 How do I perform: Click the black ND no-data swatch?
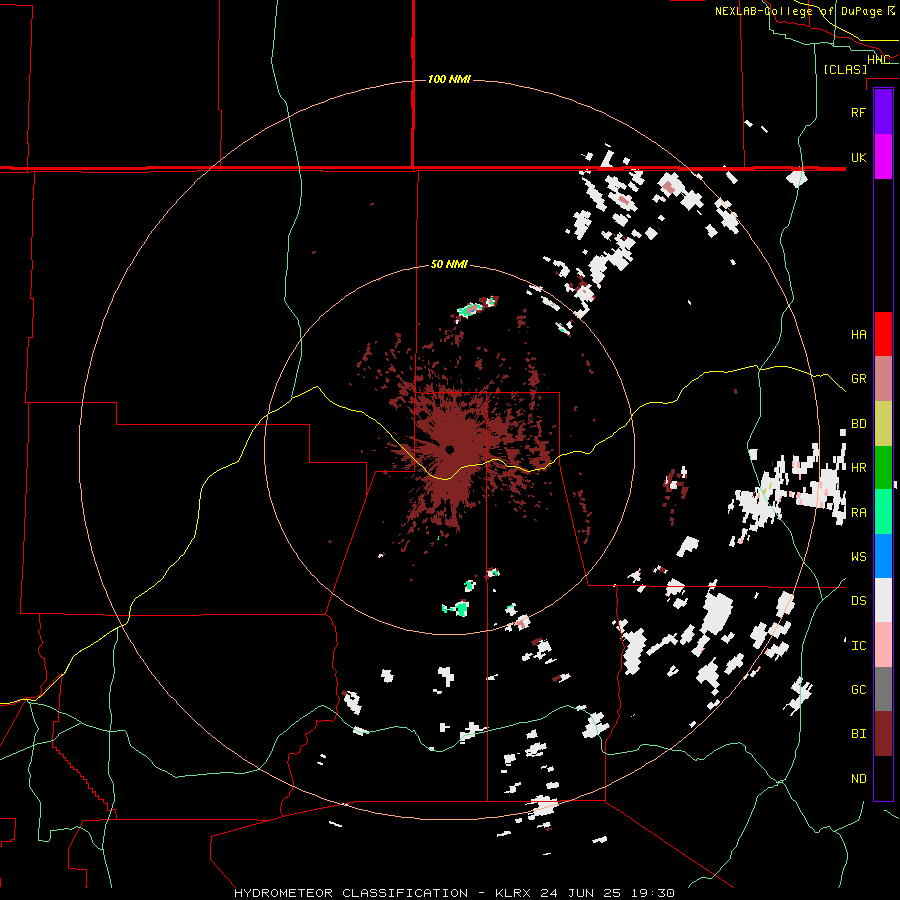pyautogui.click(x=883, y=778)
